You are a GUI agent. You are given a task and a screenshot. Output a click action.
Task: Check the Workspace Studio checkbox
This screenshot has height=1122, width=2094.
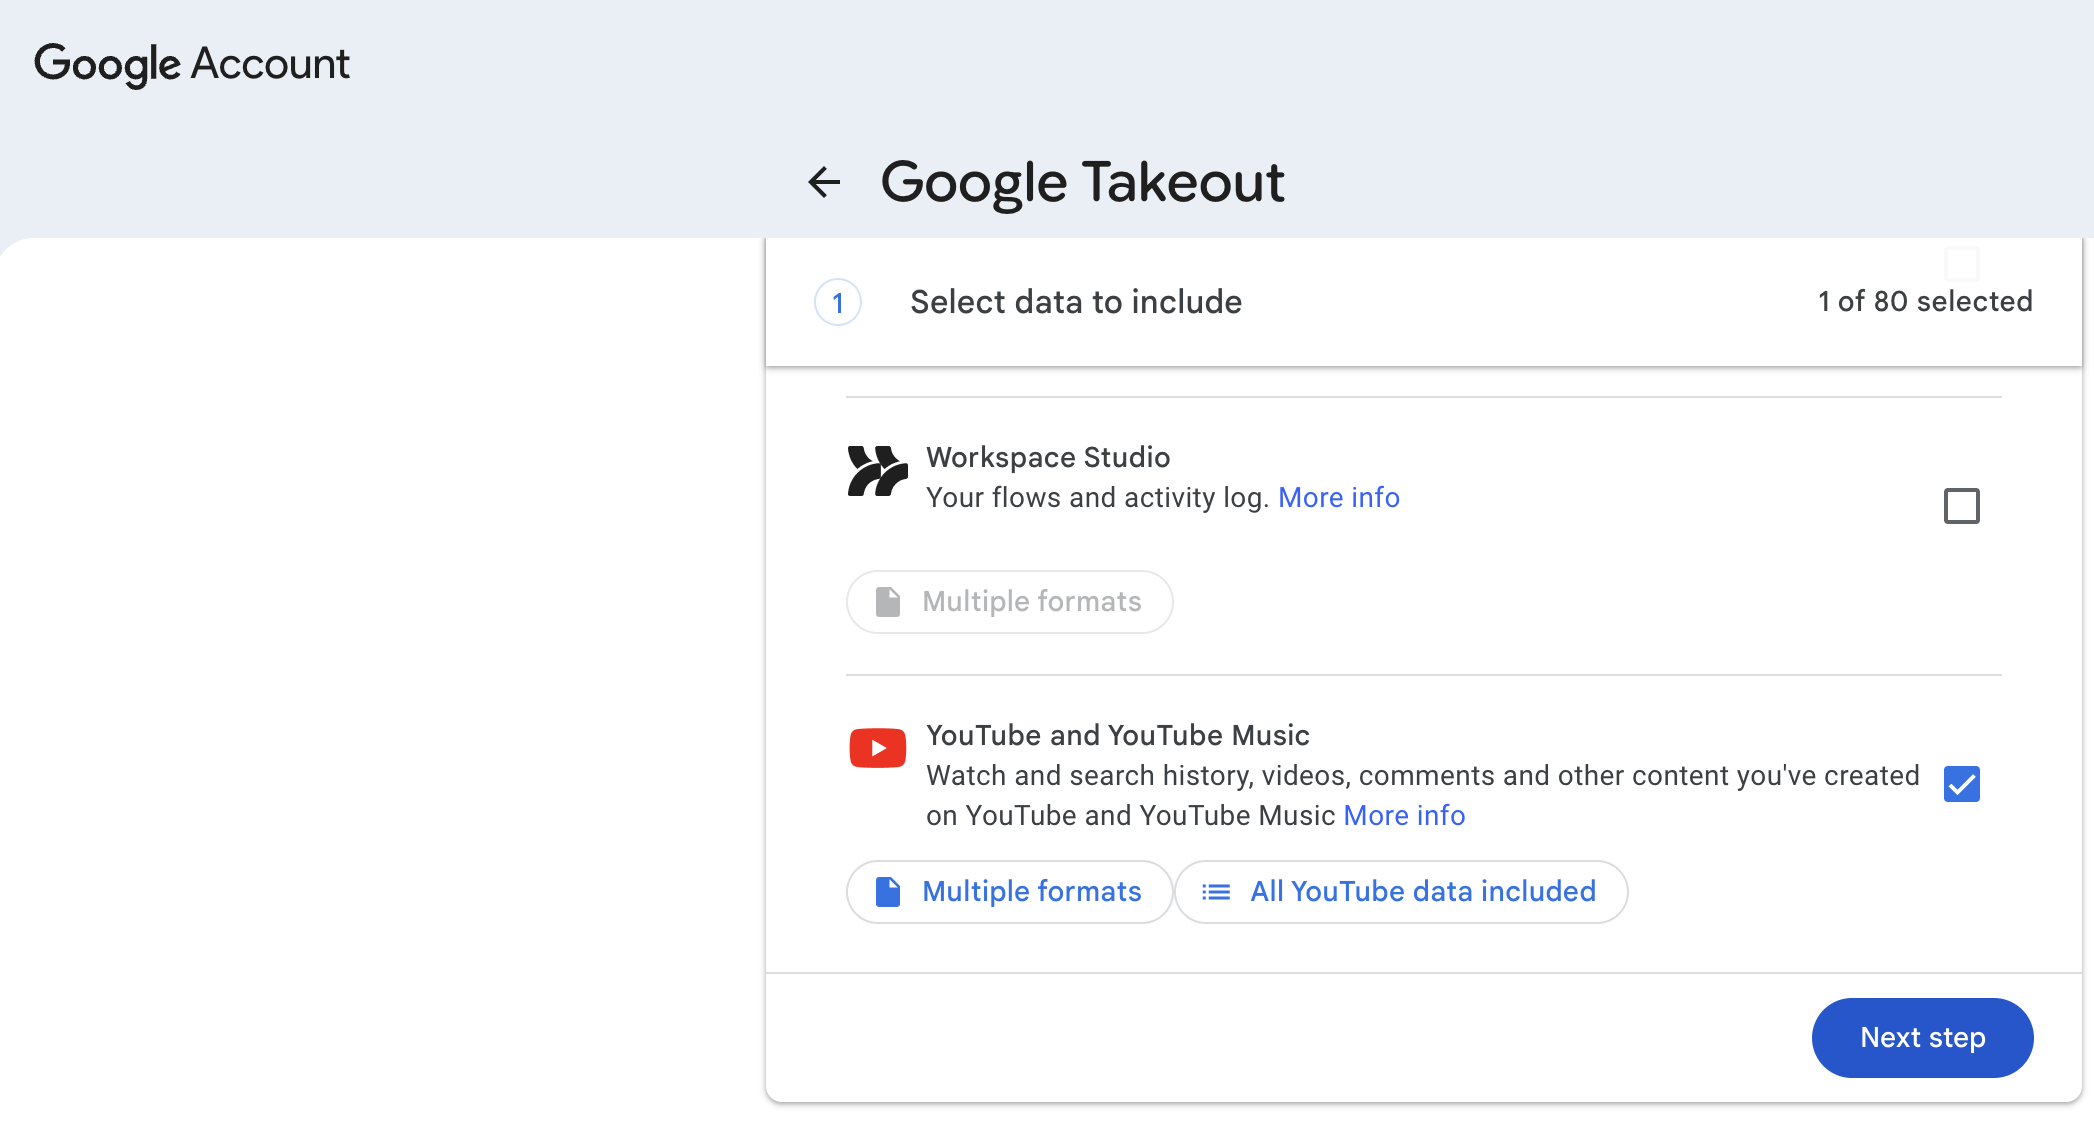tap(1961, 506)
